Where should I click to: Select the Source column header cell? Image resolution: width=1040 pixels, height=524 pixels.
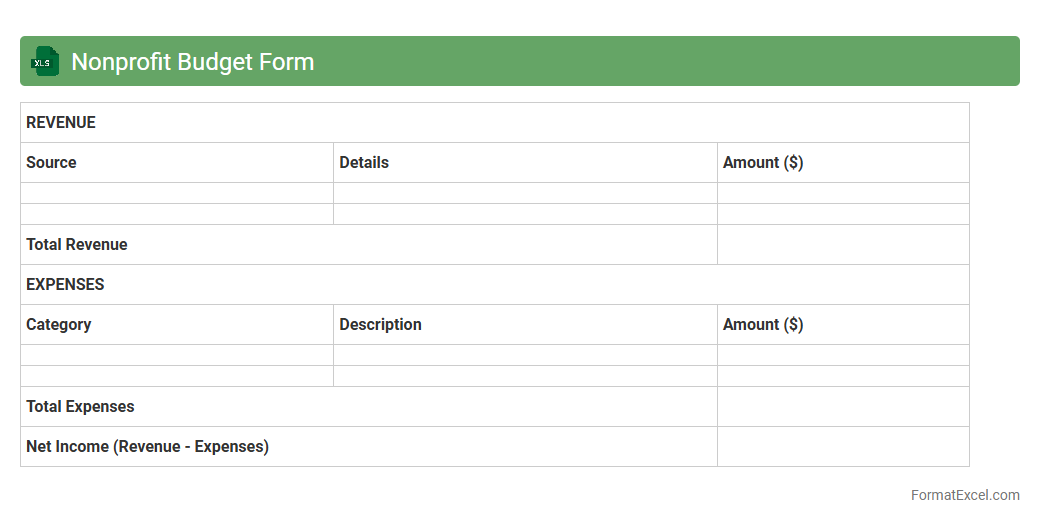click(x=176, y=163)
